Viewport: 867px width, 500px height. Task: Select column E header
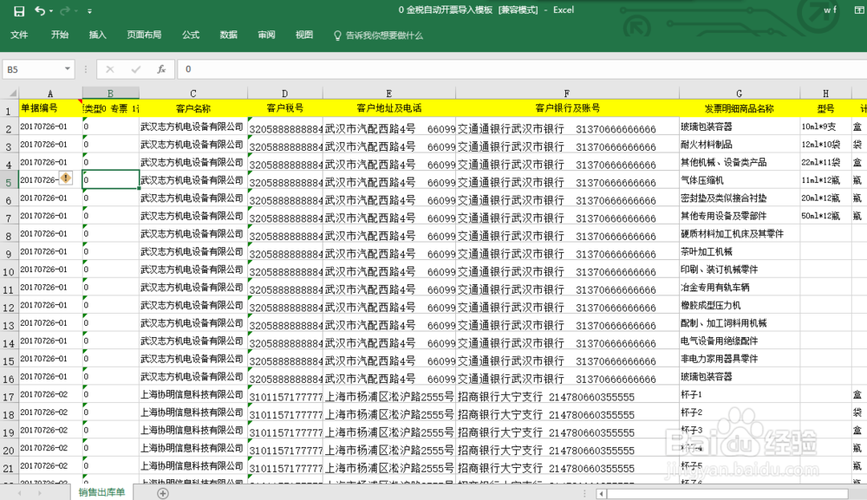[x=389, y=93]
